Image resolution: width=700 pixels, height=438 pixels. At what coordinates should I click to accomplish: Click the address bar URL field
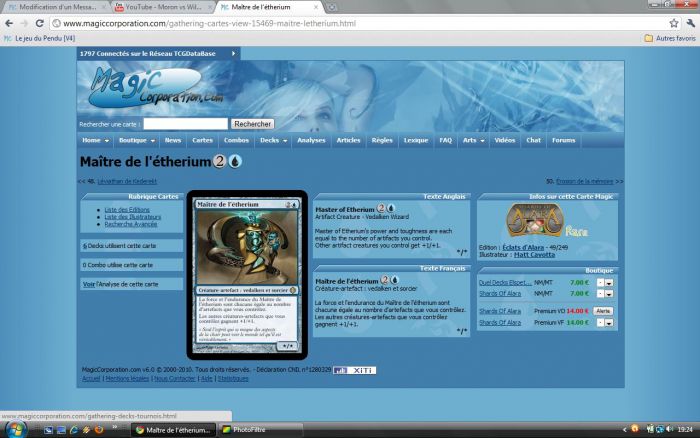coord(359,23)
